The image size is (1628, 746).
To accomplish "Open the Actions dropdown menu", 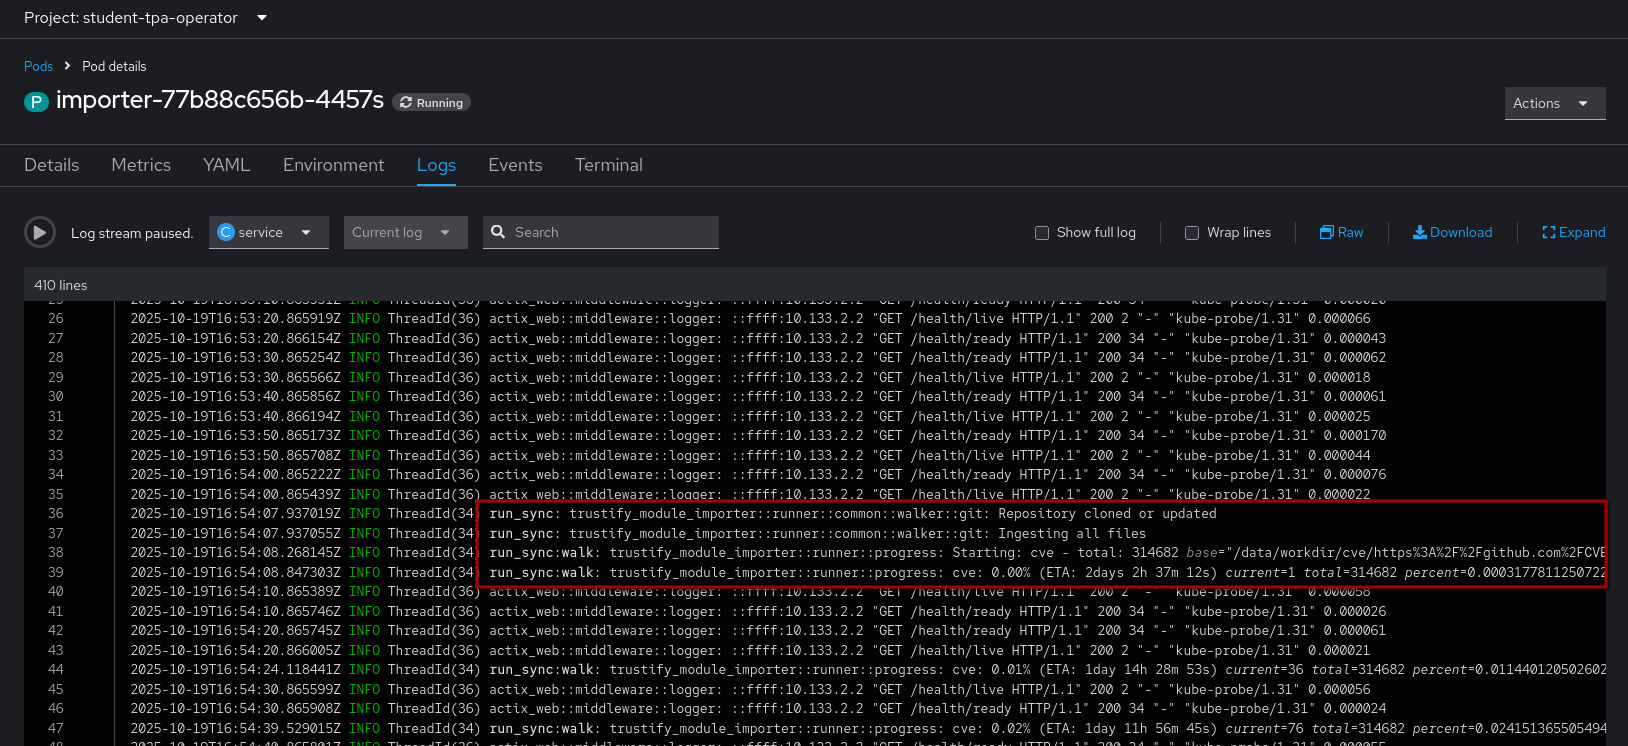I will 1555,103.
